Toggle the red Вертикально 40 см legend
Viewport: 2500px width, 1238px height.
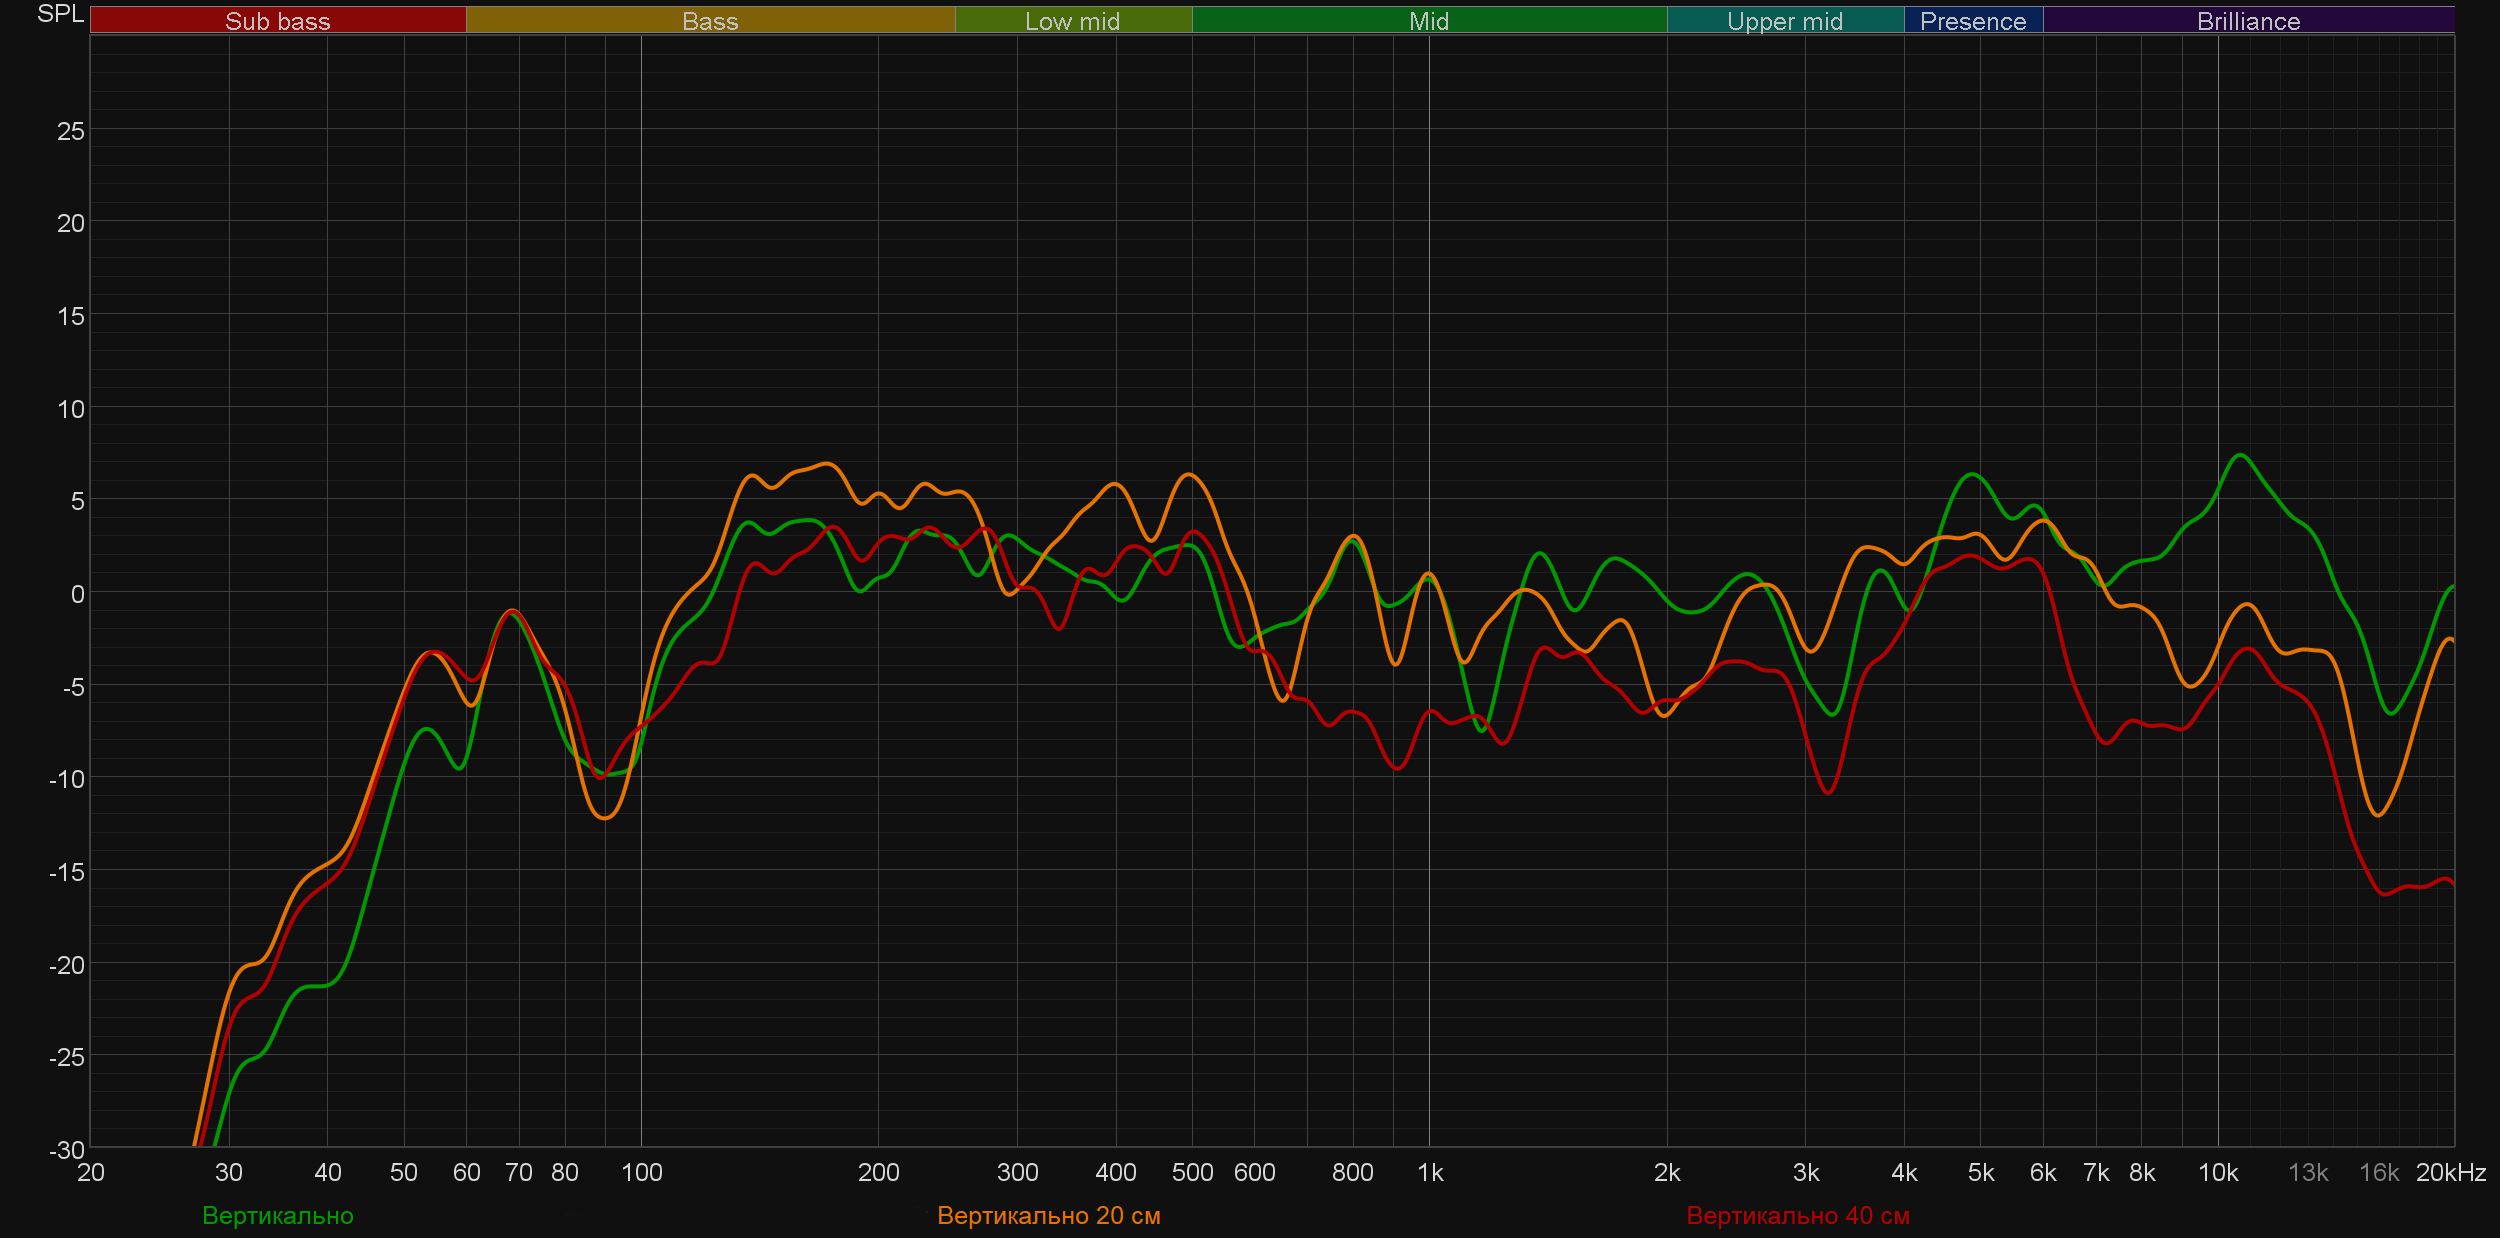point(1797,1215)
